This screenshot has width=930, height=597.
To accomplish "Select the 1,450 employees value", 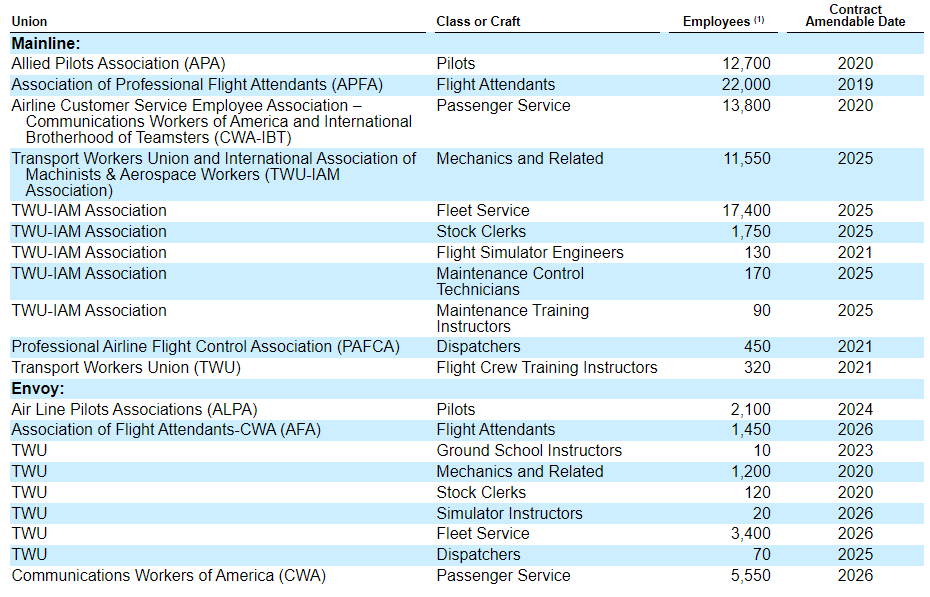I will pos(751,429).
